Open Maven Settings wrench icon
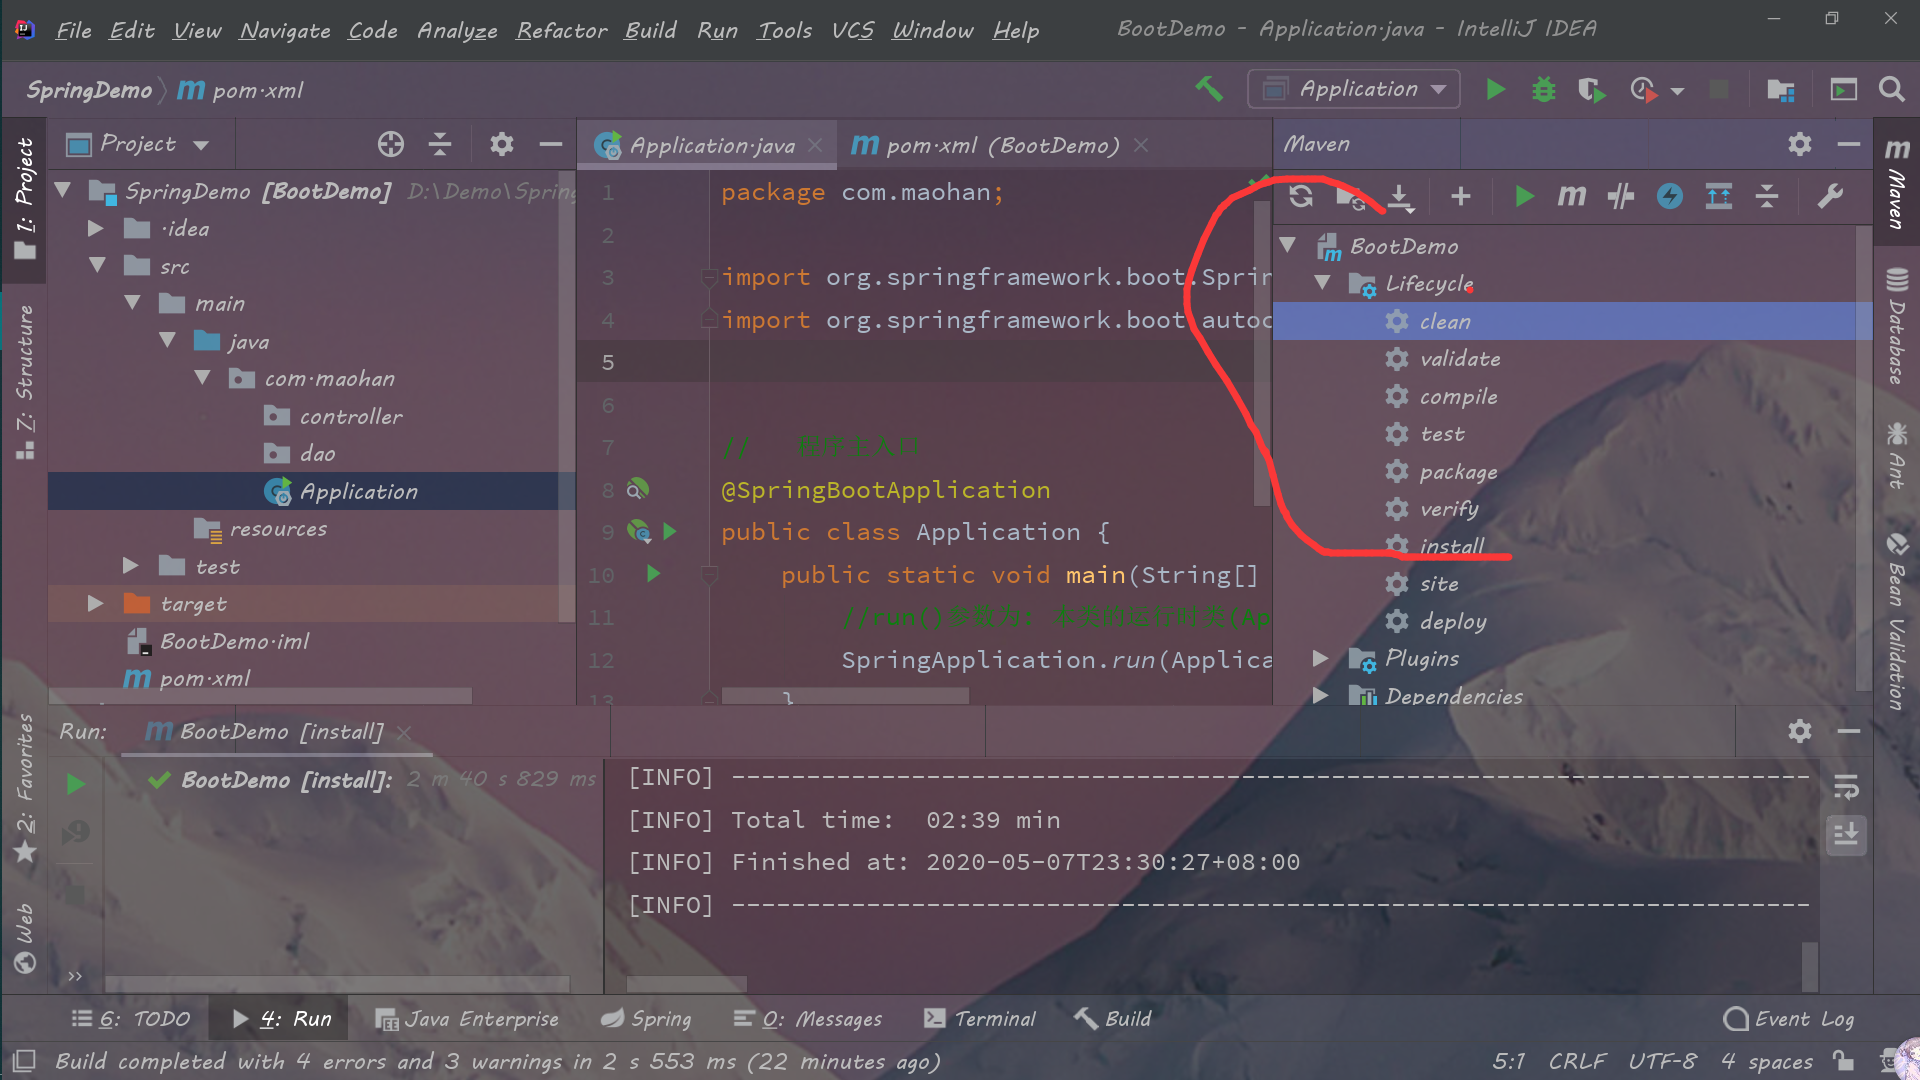Viewport: 1920px width, 1080px height. pos(1829,196)
